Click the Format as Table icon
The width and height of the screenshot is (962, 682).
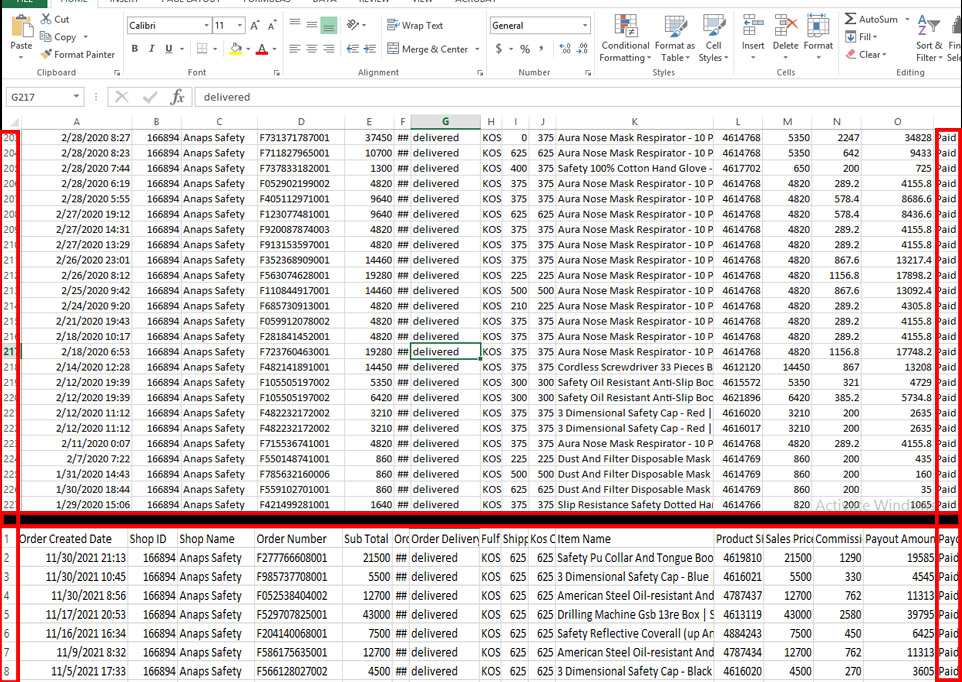pyautogui.click(x=675, y=26)
